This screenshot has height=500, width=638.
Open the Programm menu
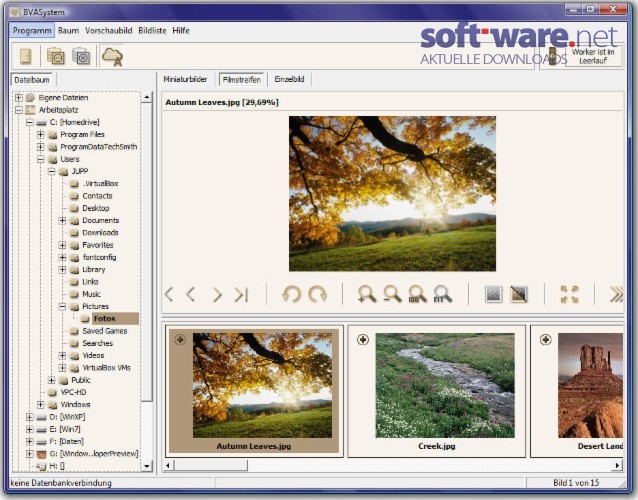(32, 31)
